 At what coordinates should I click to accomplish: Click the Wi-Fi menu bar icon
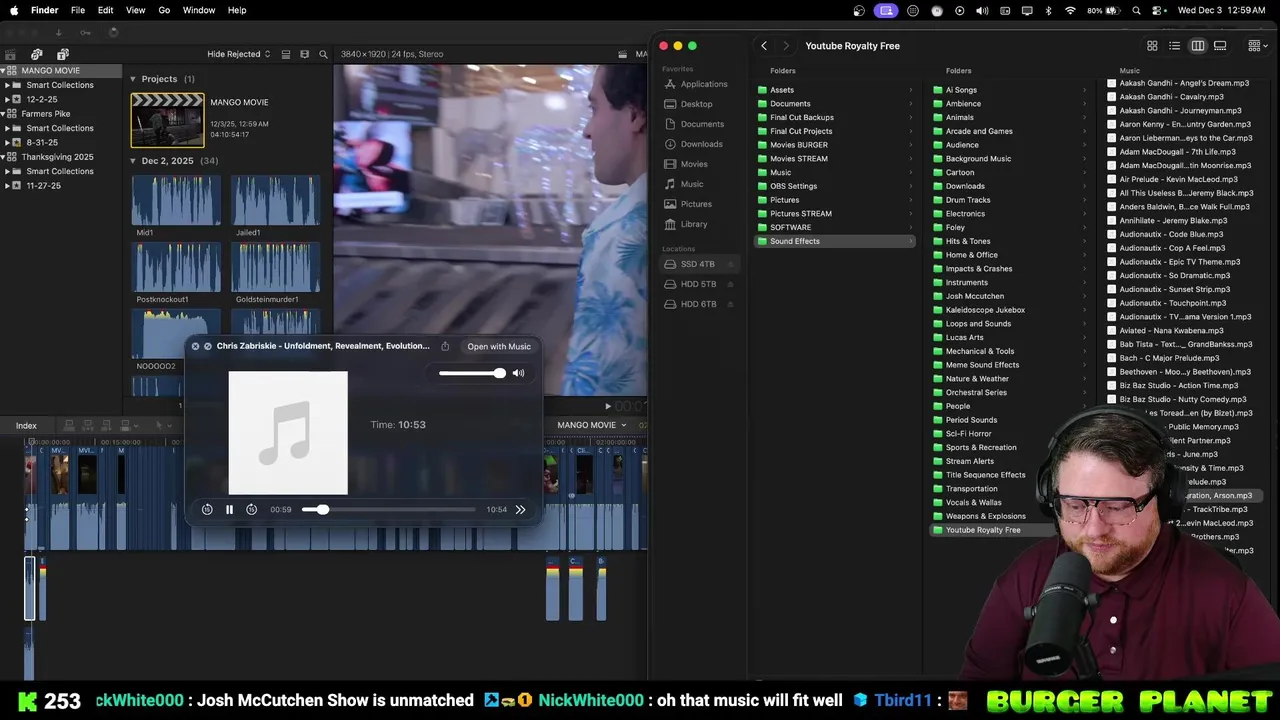[x=1070, y=10]
